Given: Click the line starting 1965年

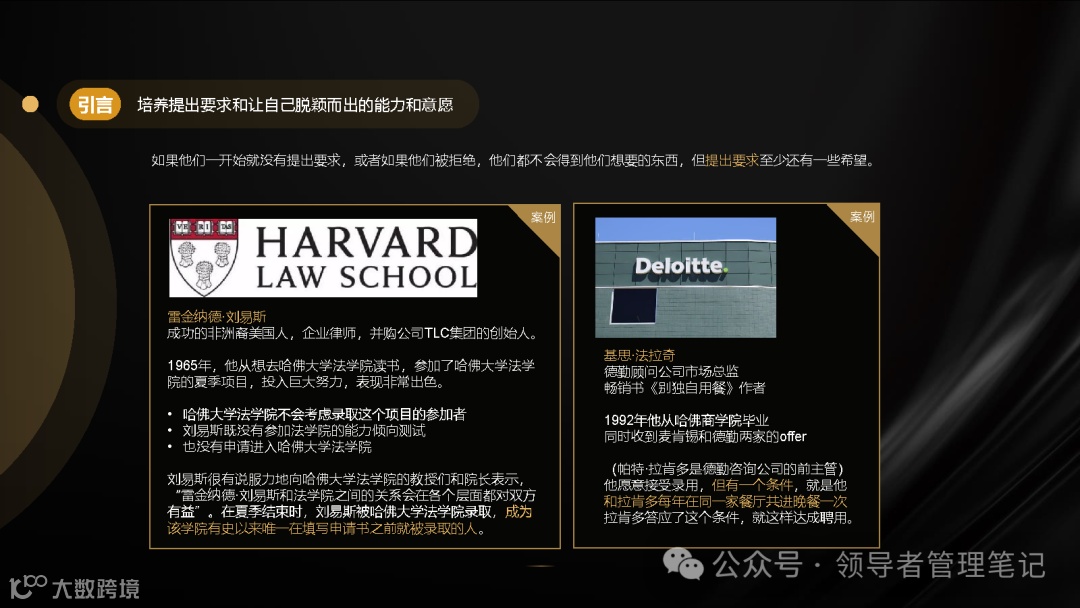Looking at the screenshot, I should (351, 366).
